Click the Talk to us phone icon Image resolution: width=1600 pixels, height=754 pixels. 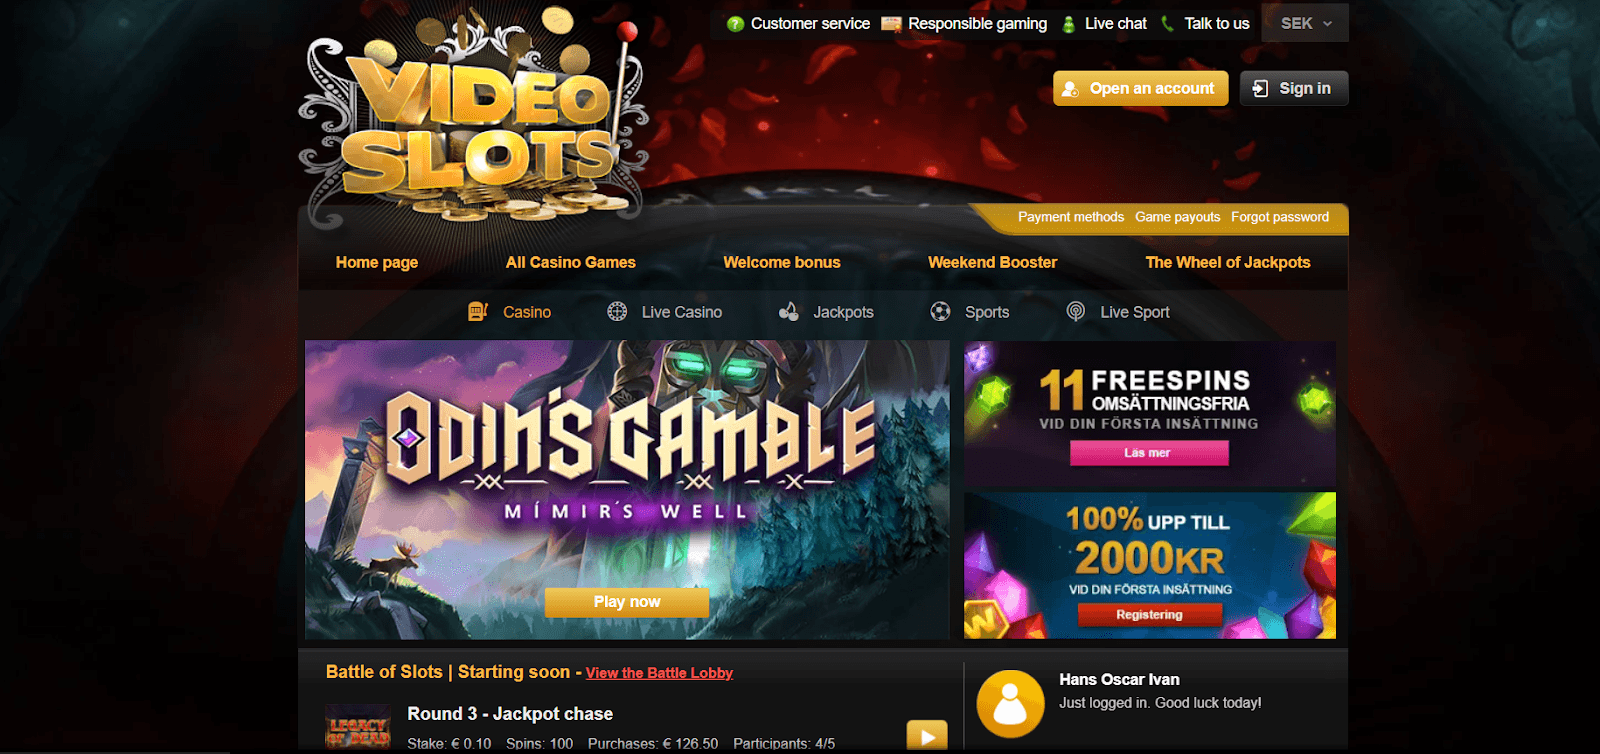[1167, 23]
